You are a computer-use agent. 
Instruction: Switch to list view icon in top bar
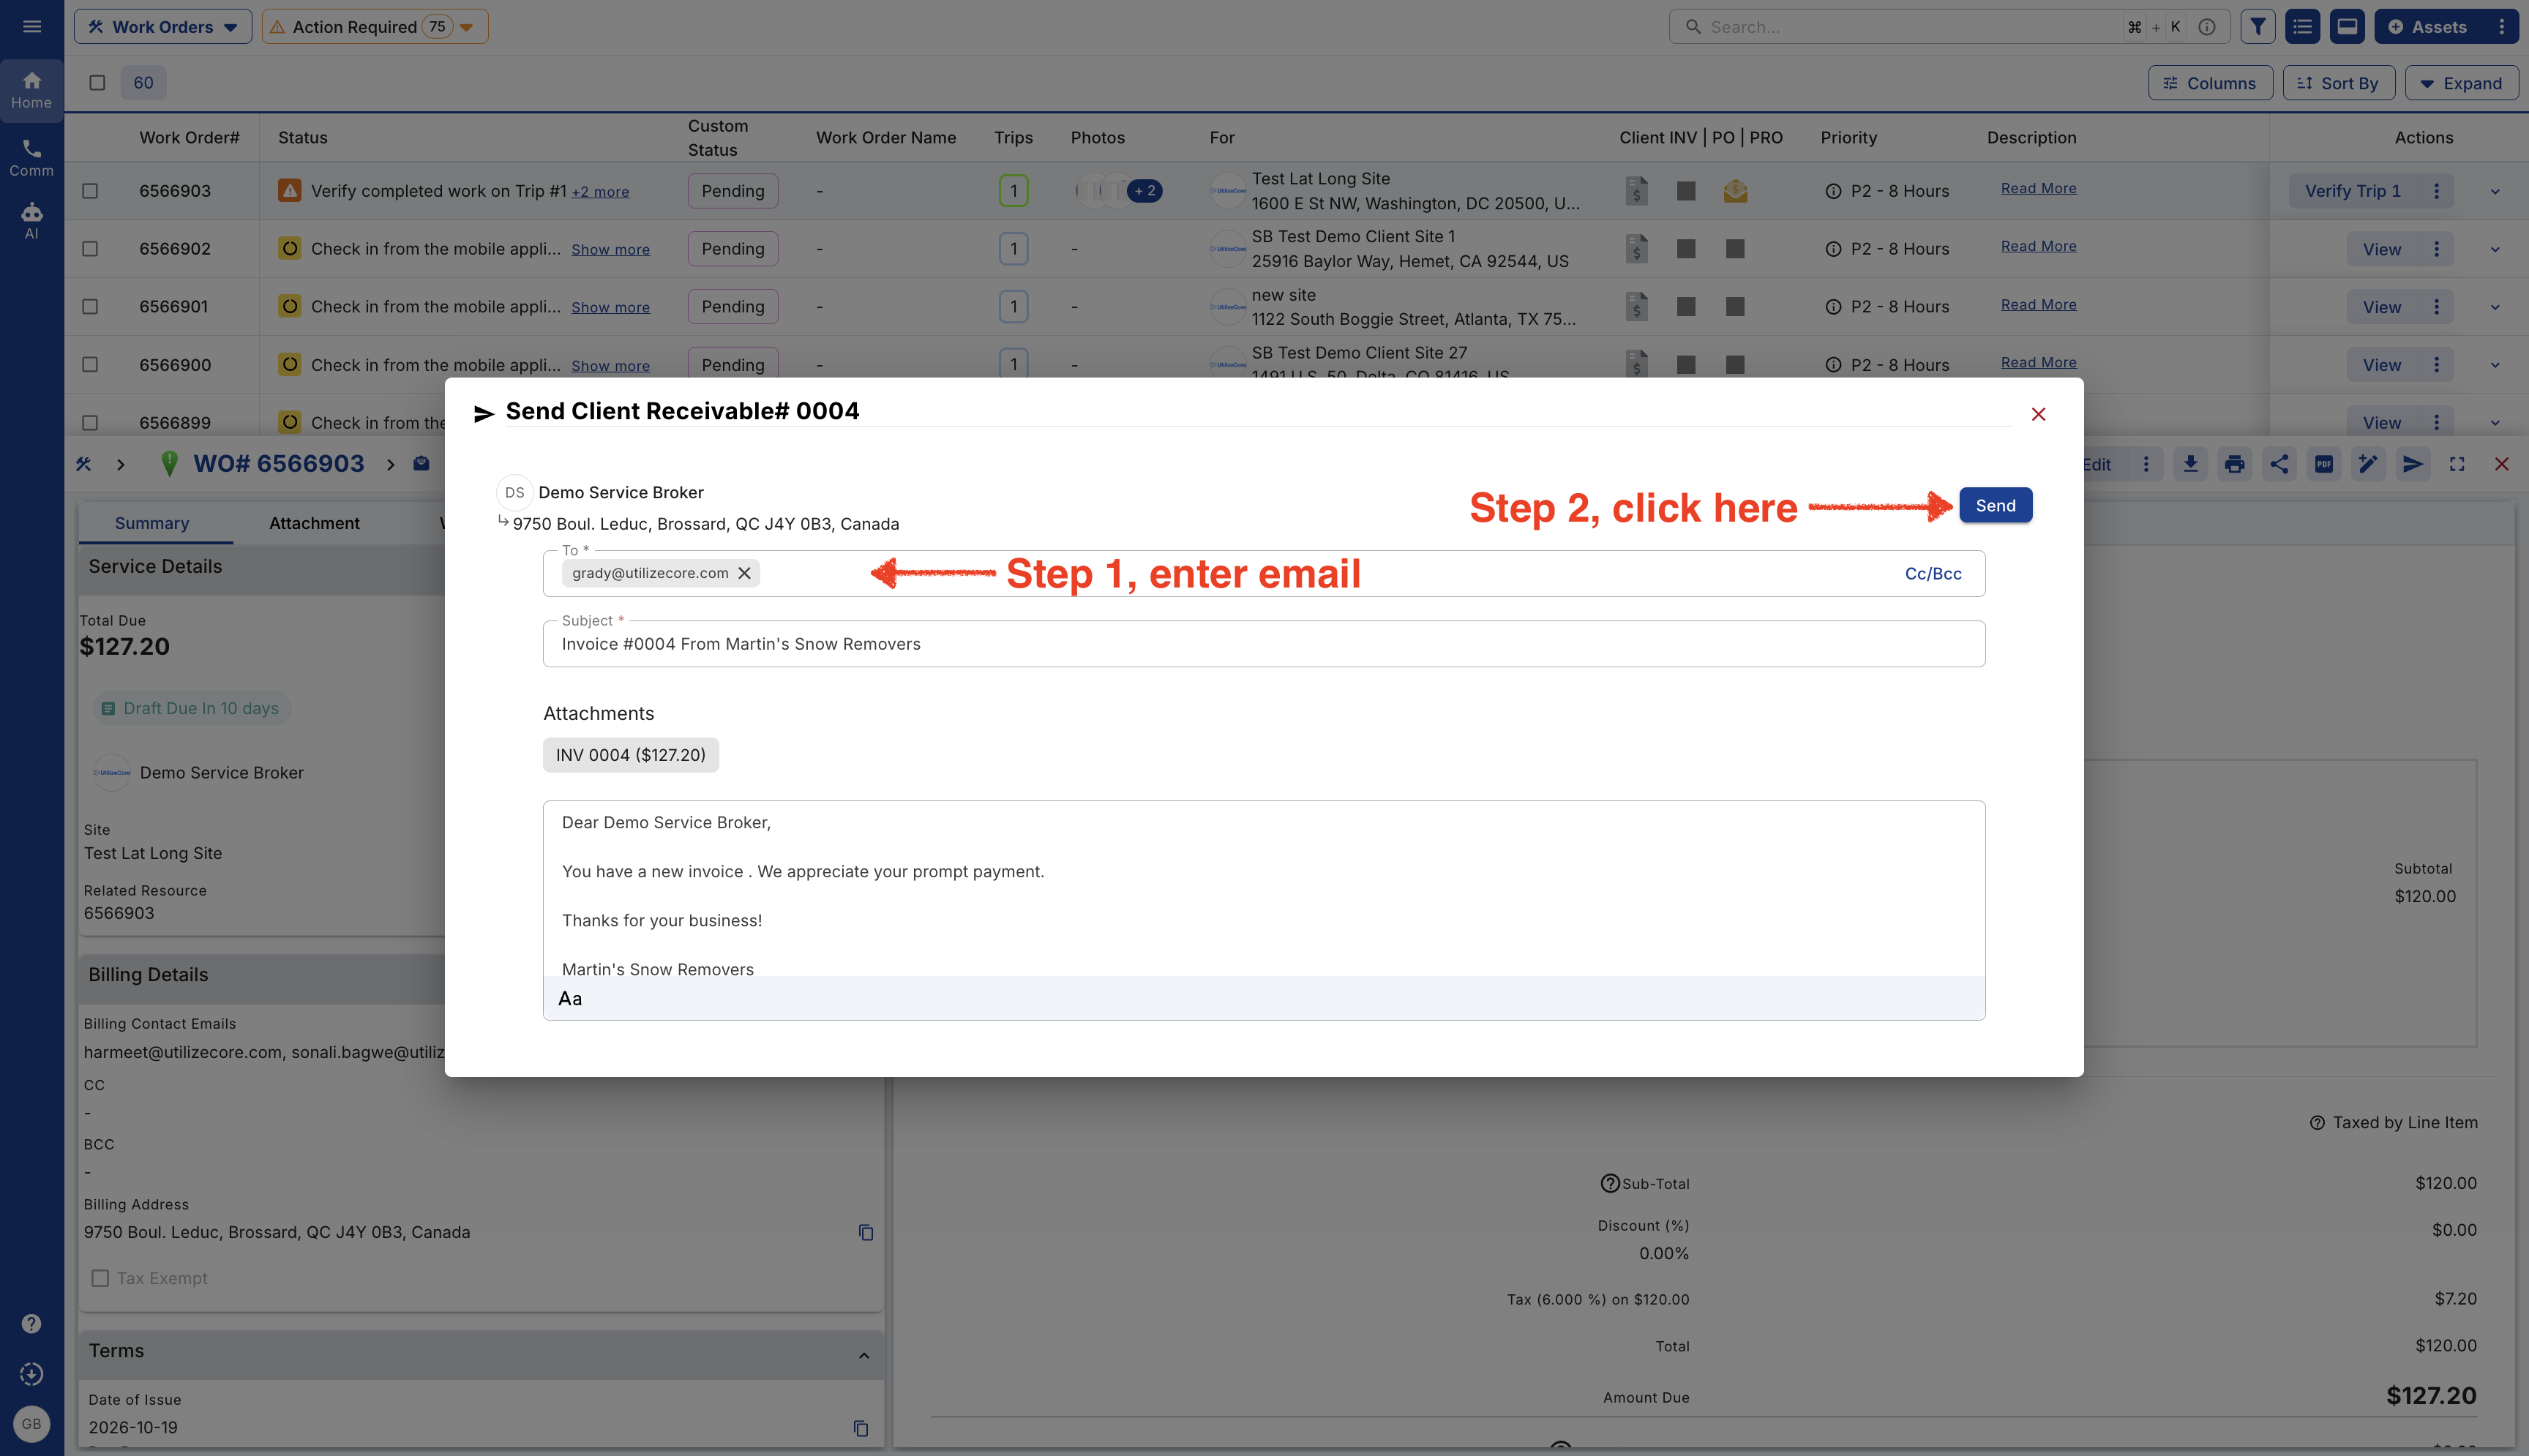pyautogui.click(x=2302, y=27)
